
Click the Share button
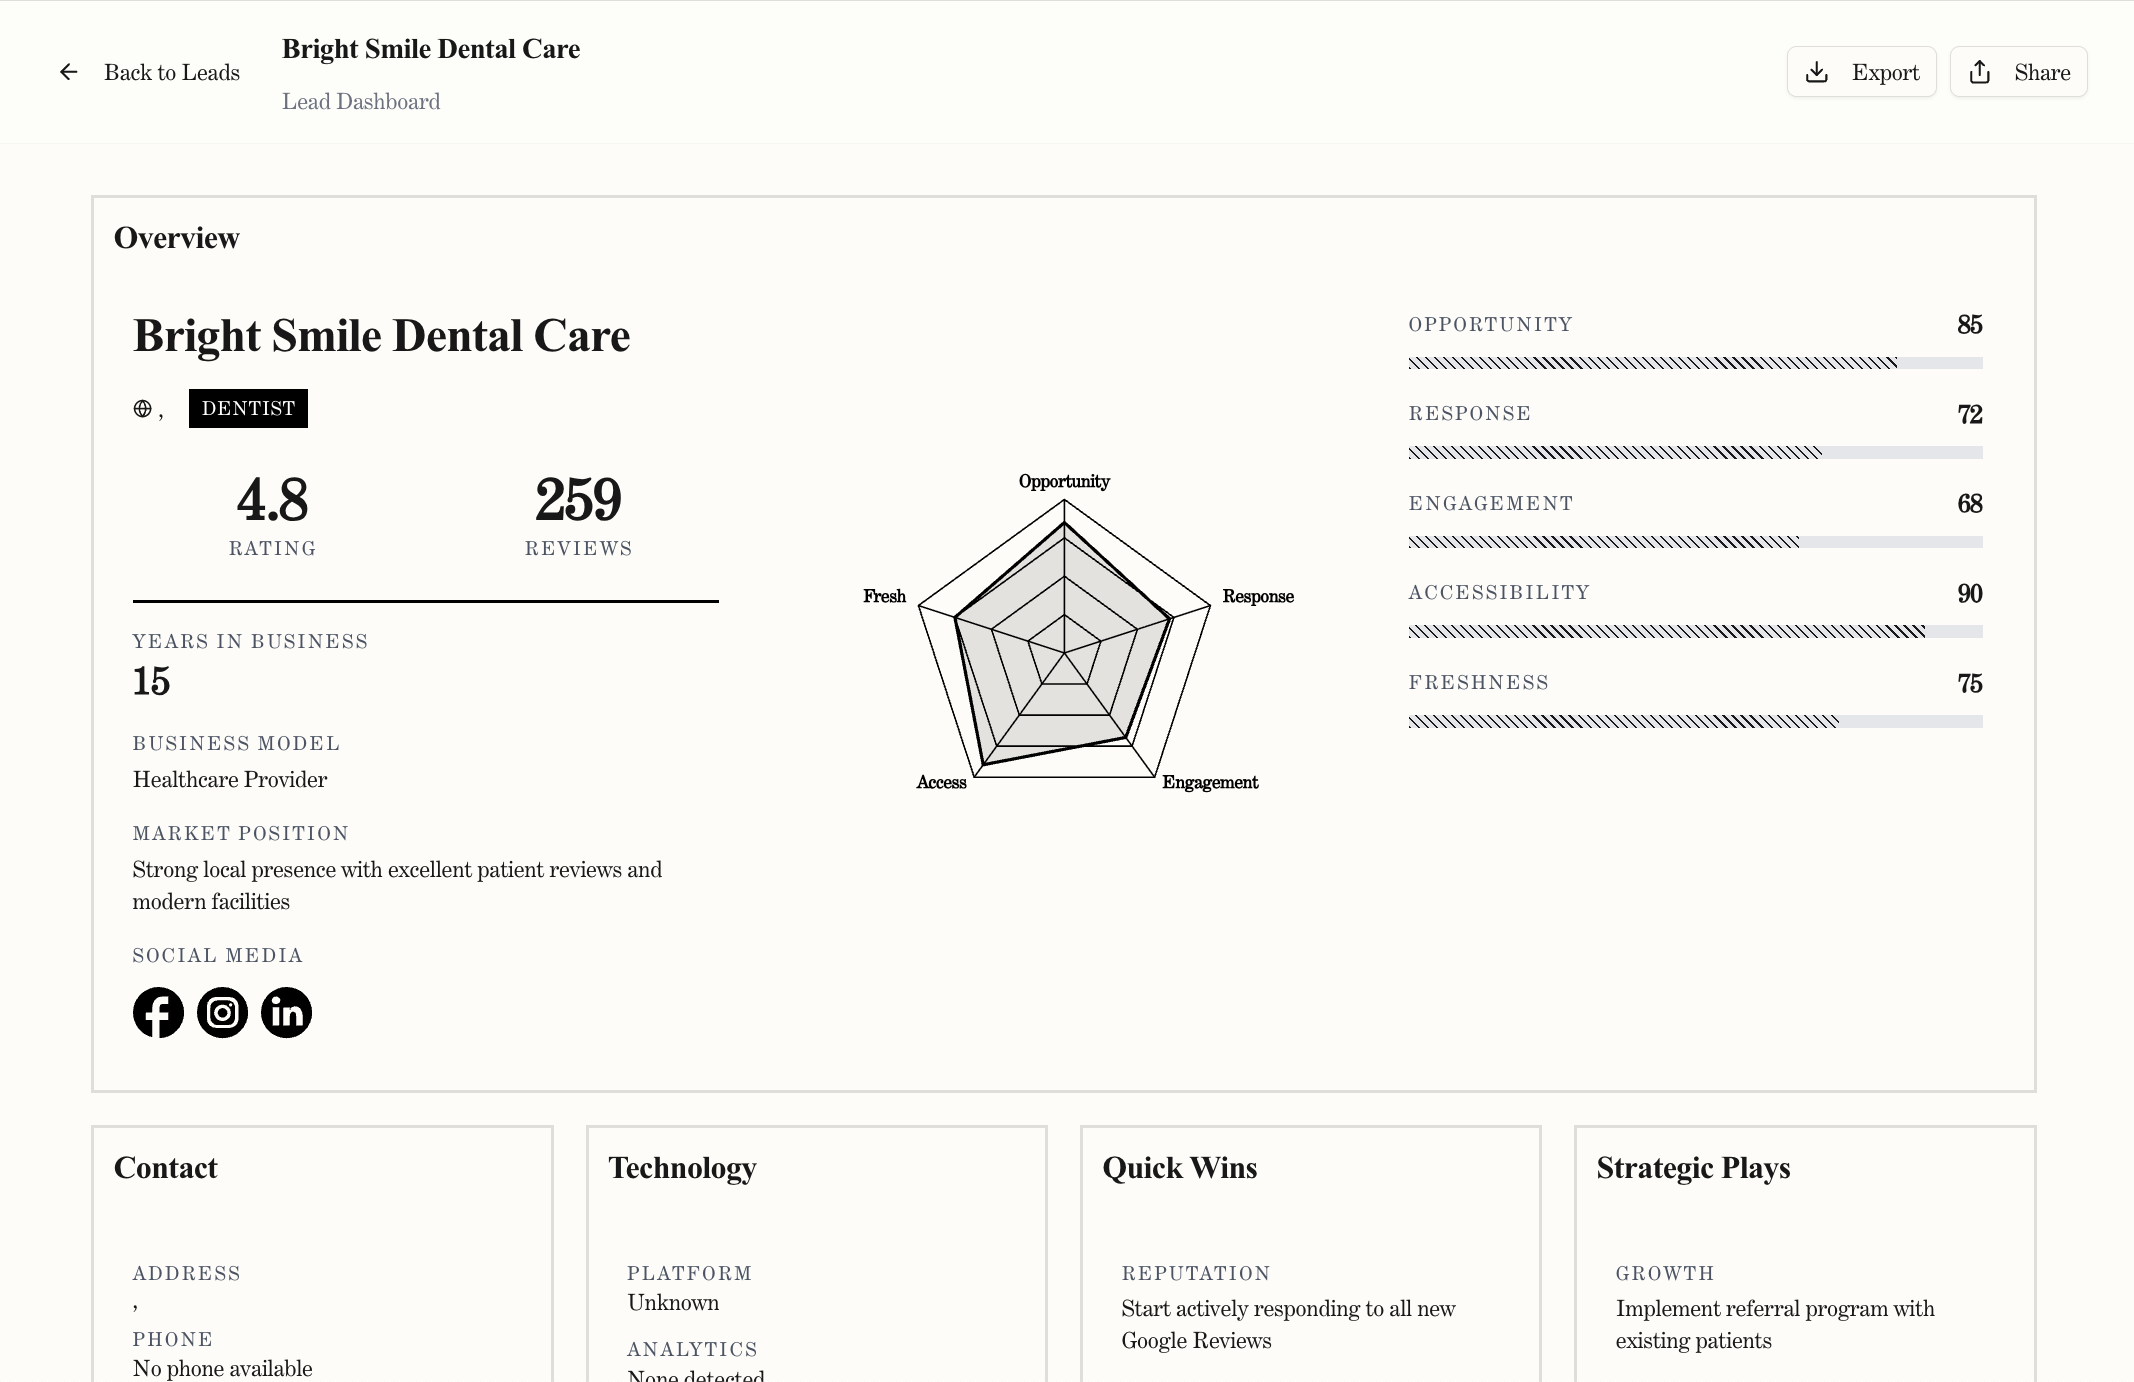point(2018,71)
